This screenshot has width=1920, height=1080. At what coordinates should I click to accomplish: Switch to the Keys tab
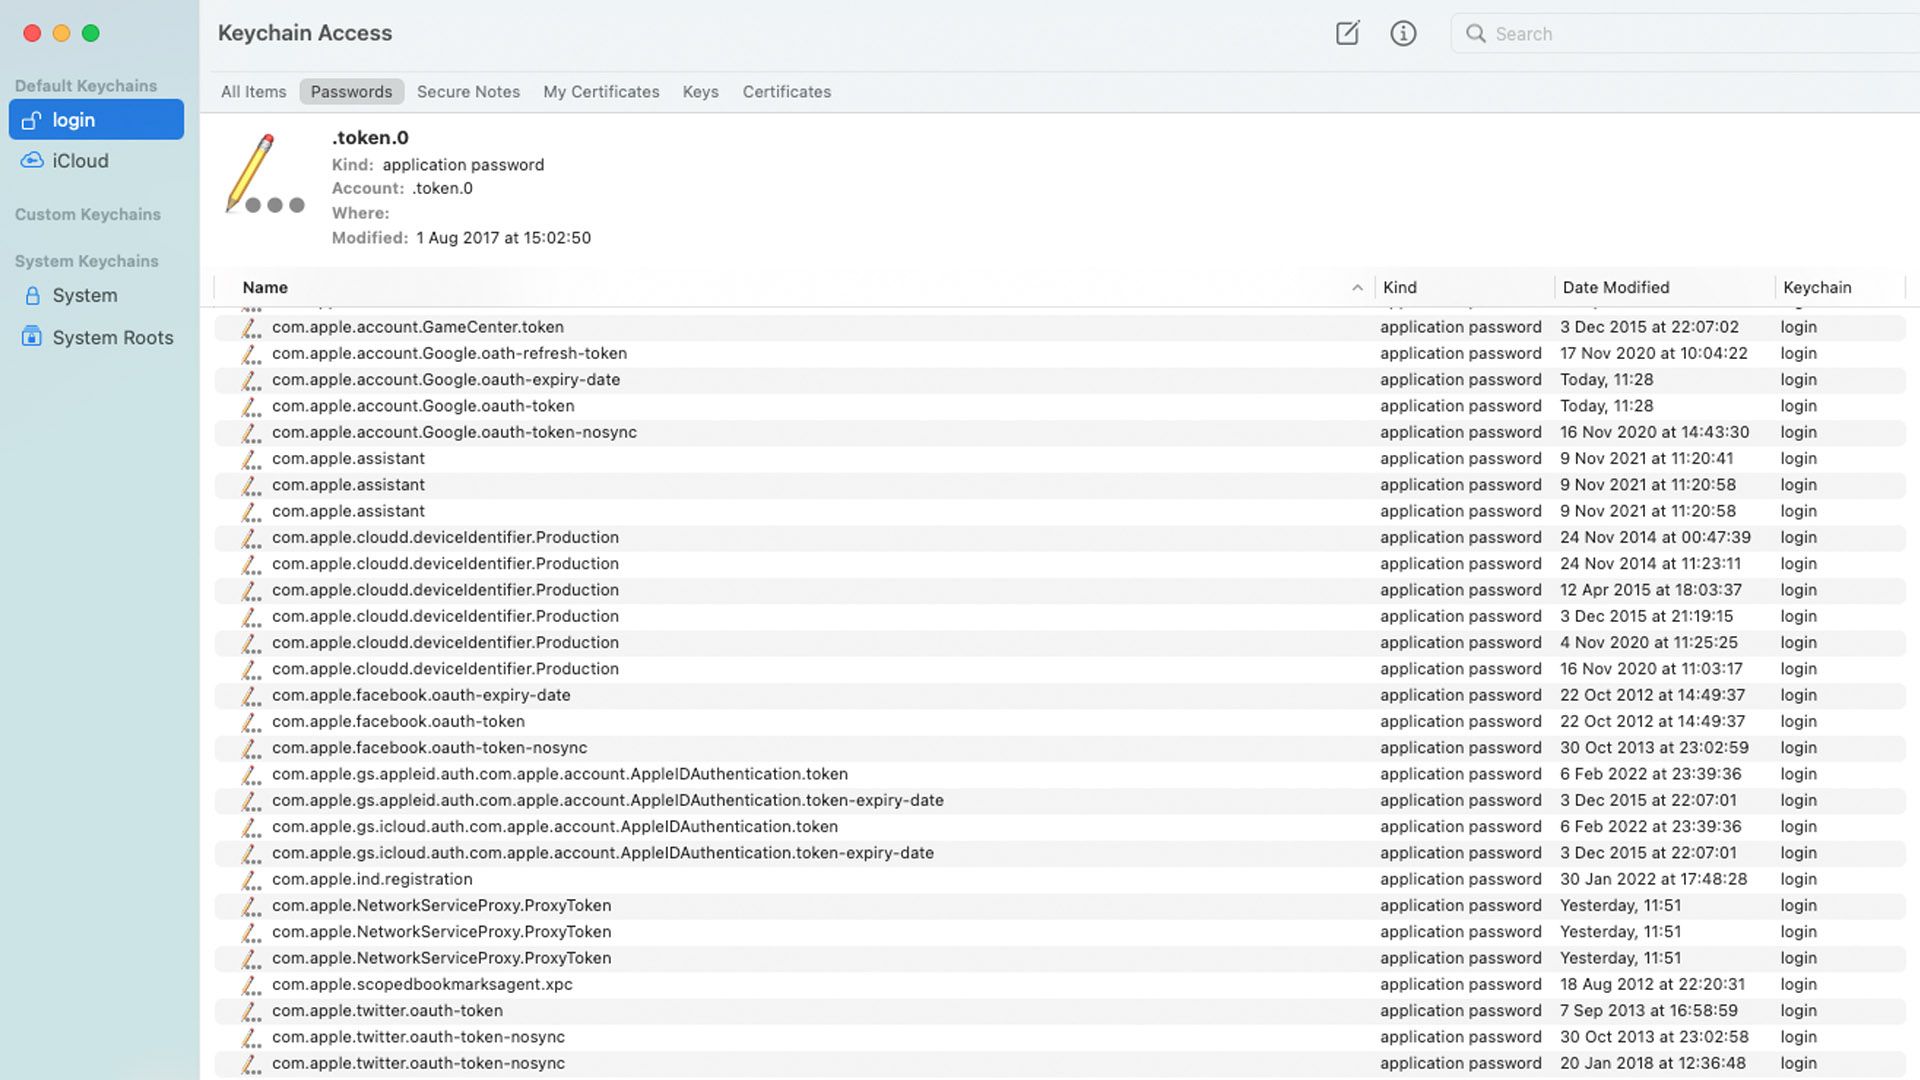700,92
